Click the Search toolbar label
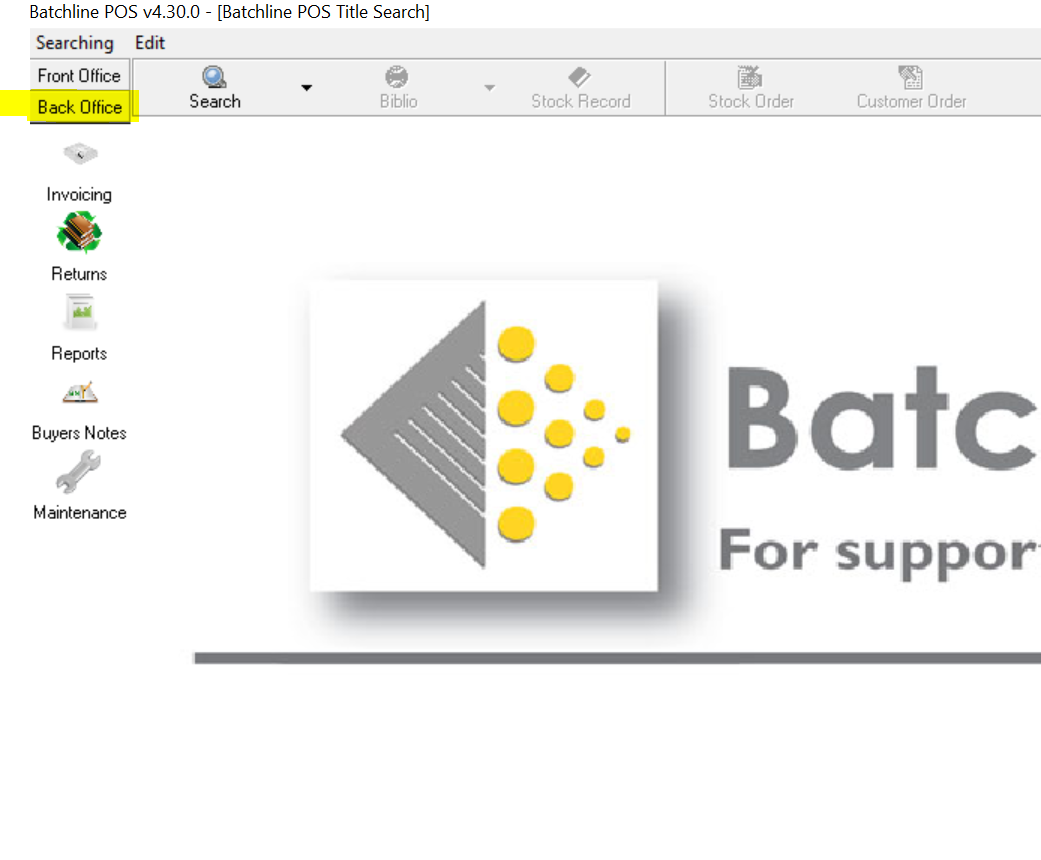 214,102
